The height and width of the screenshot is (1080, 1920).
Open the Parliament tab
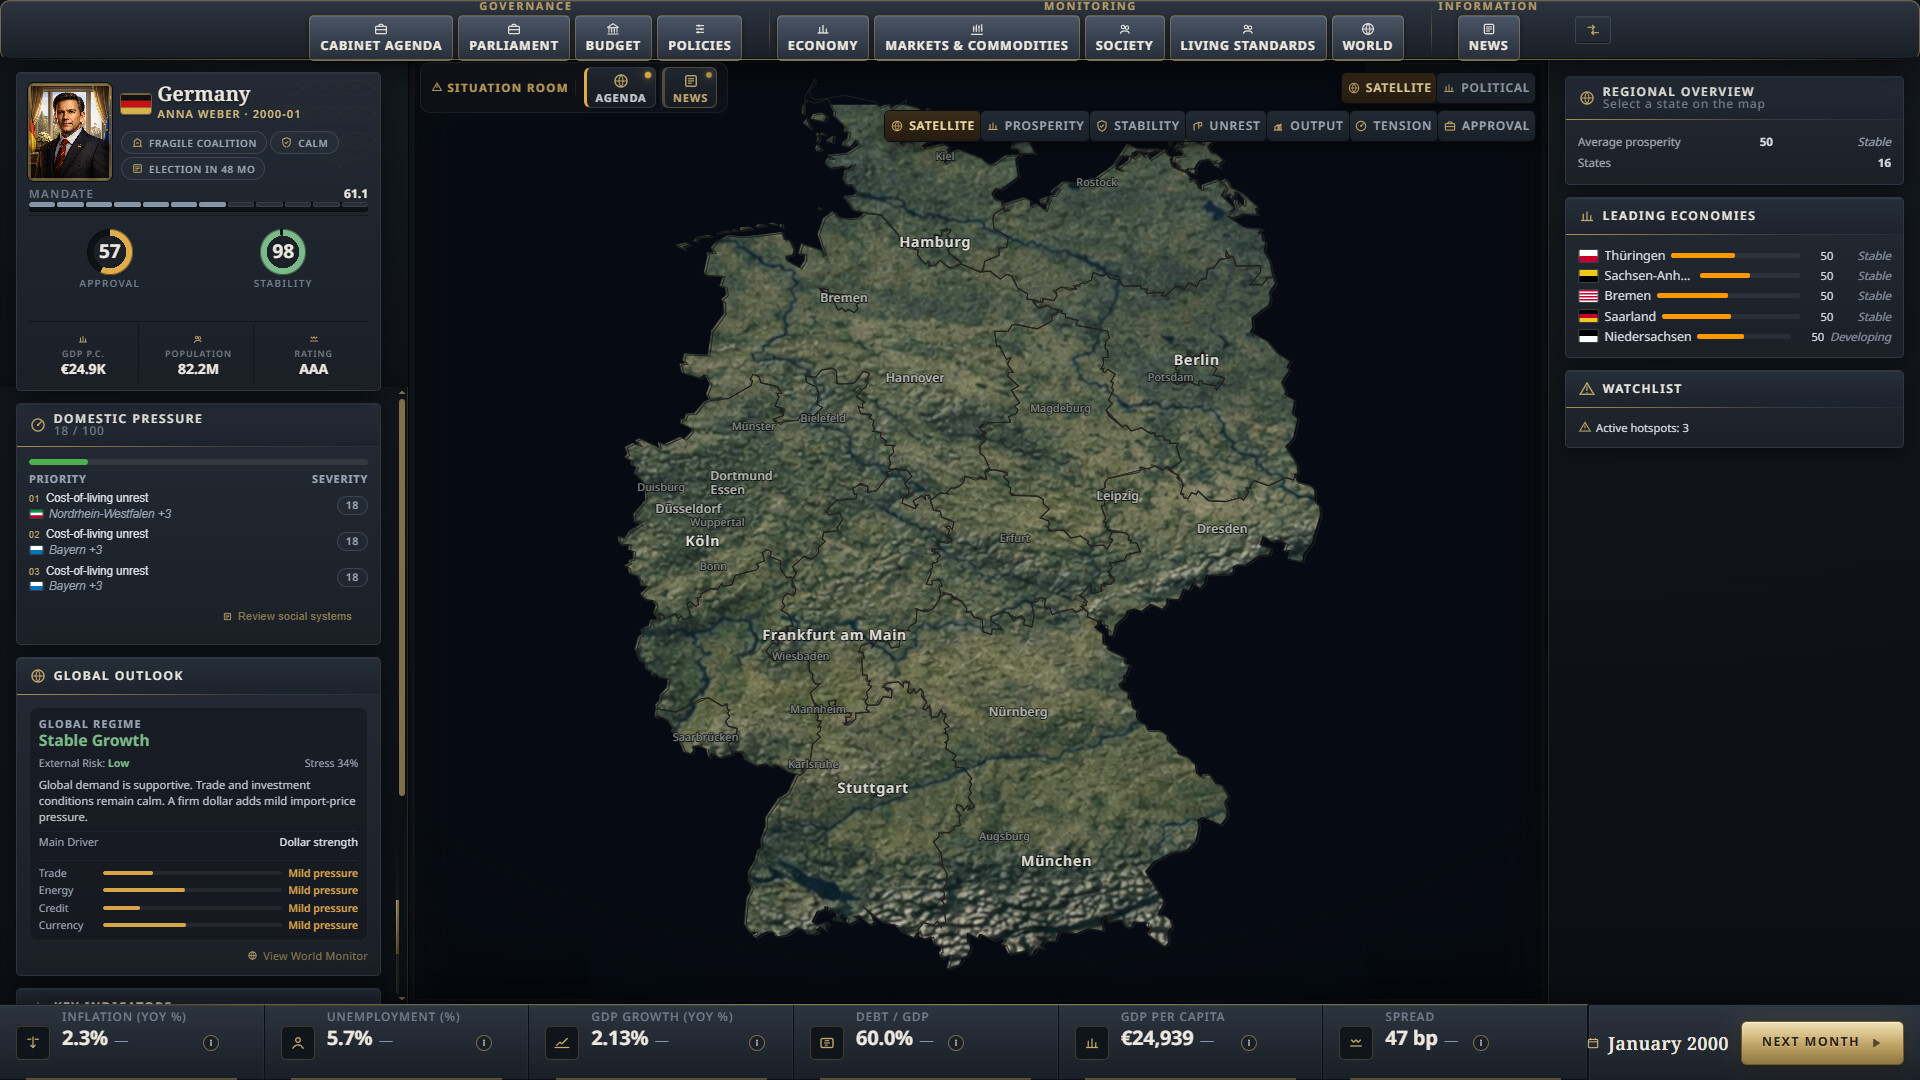click(x=514, y=38)
